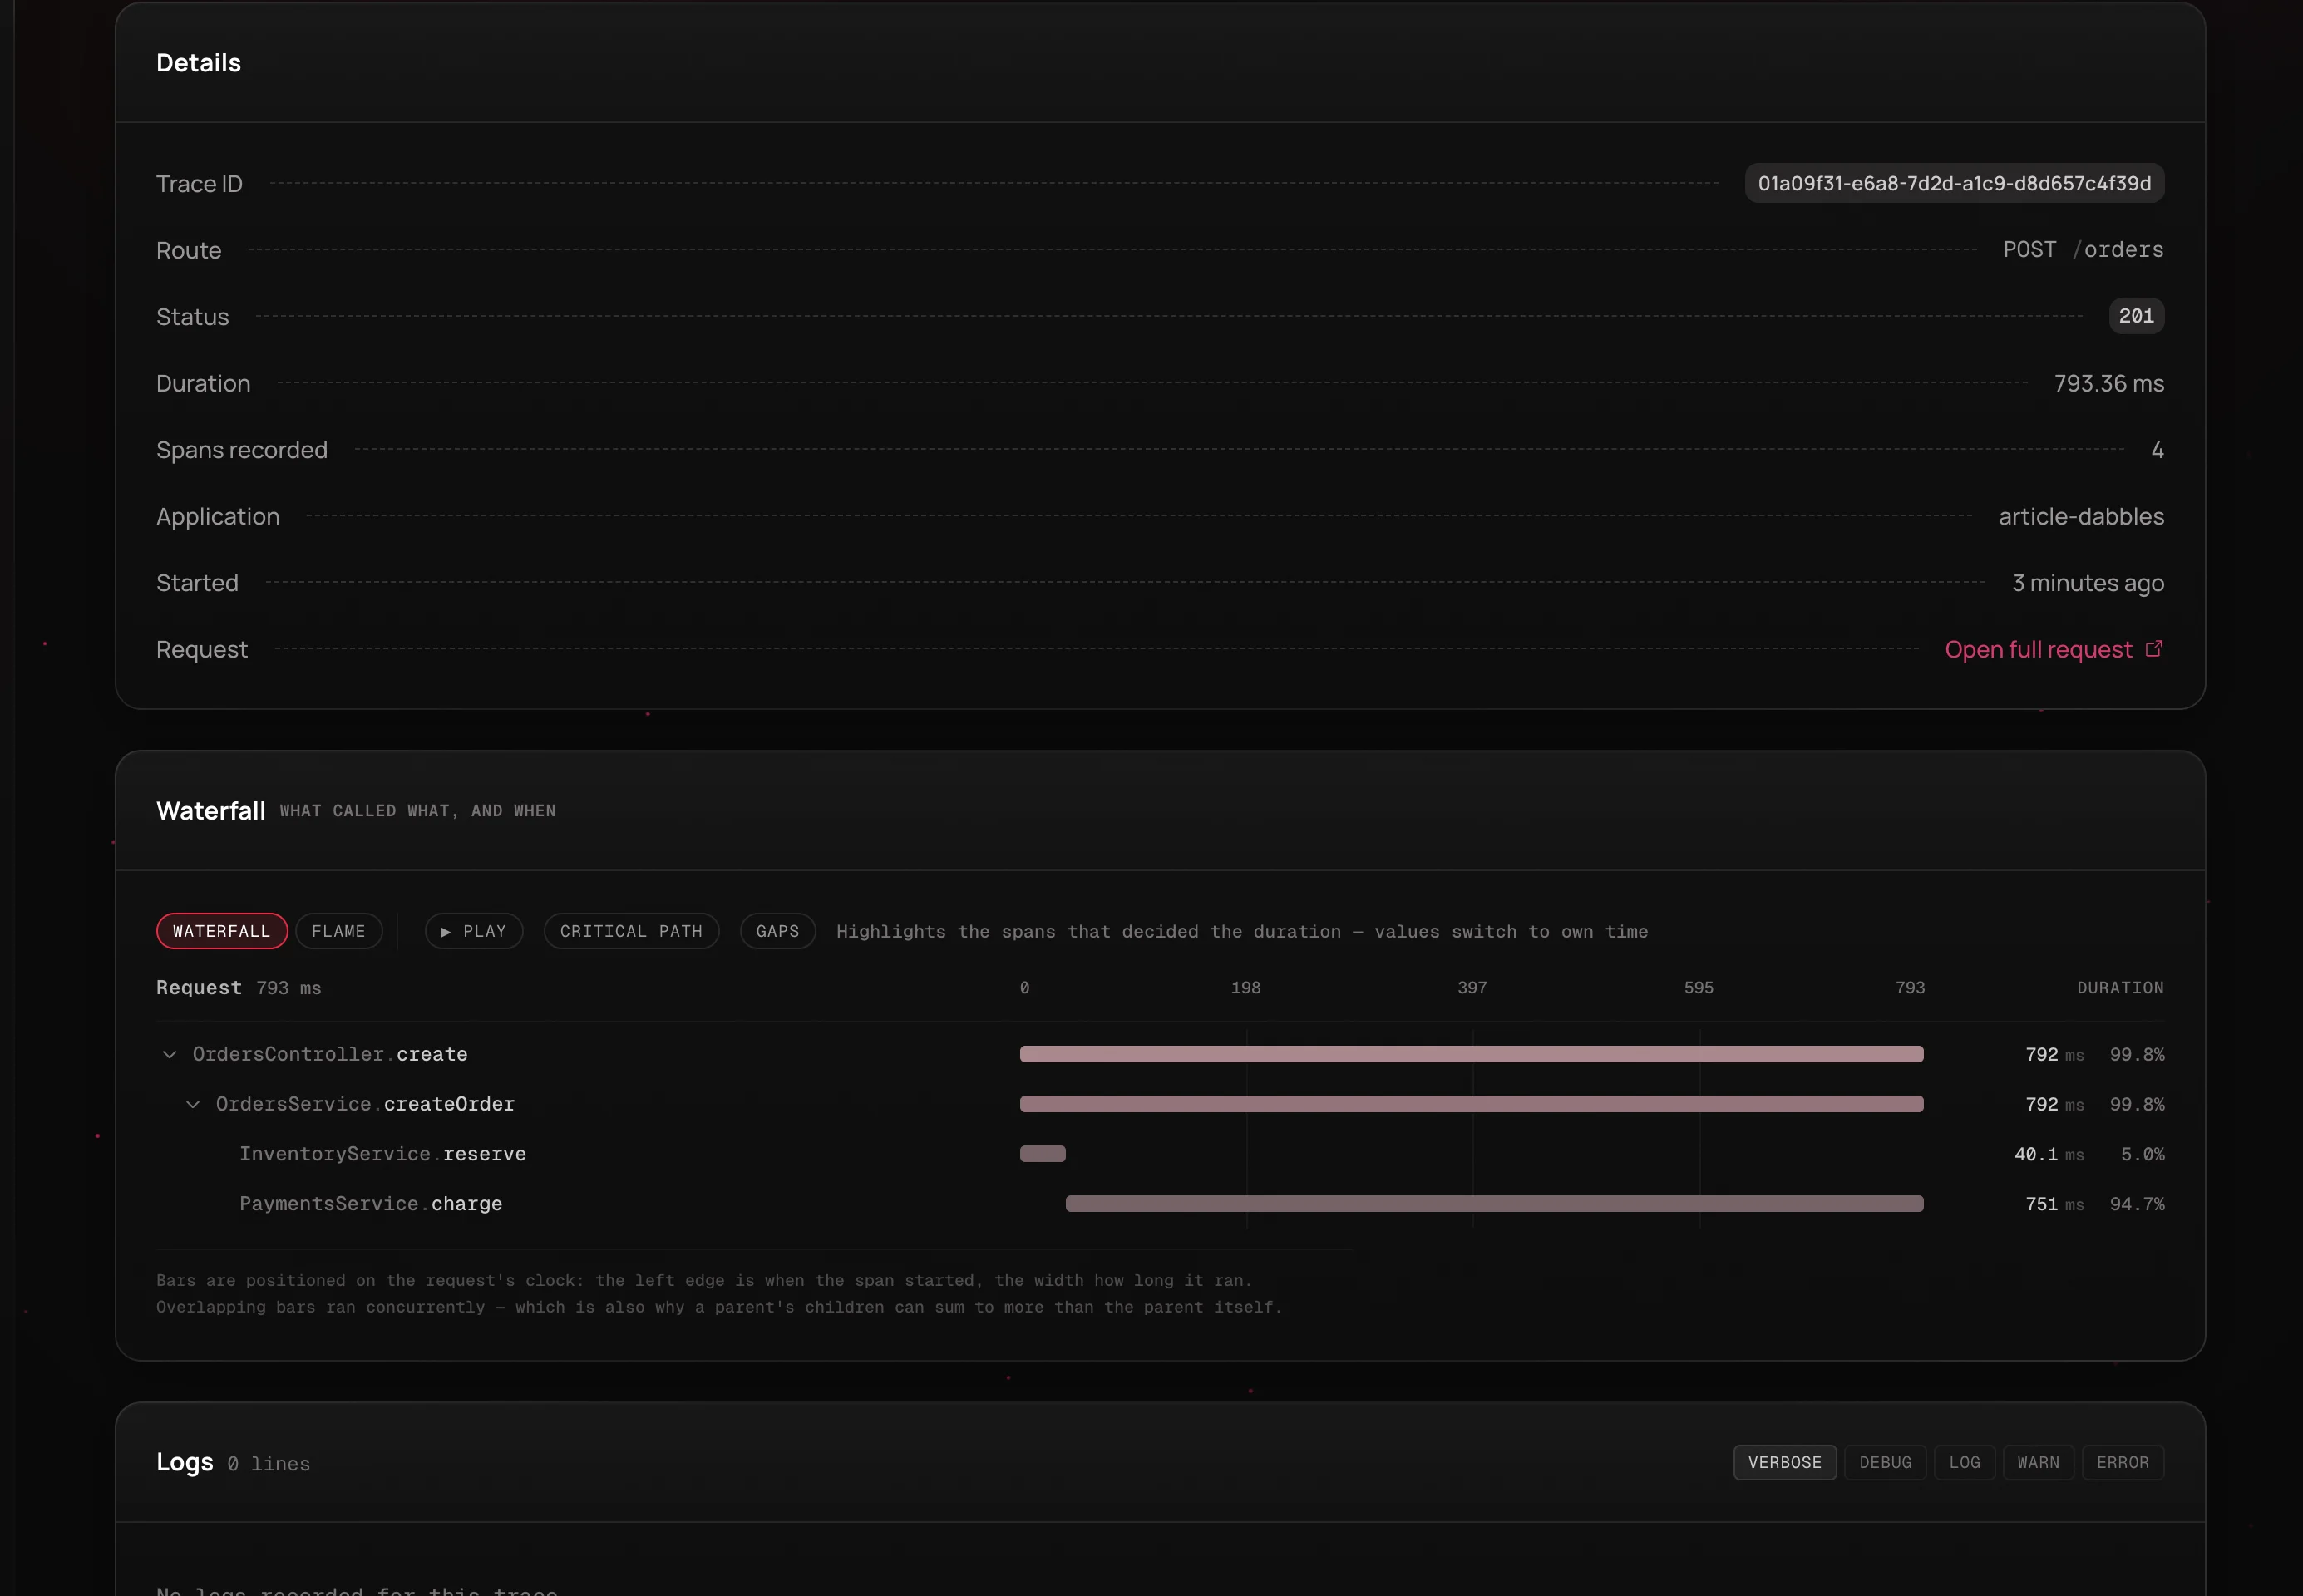Click the OrdersController.create timeline bar
Image resolution: width=2303 pixels, height=1596 pixels.
(x=1471, y=1054)
